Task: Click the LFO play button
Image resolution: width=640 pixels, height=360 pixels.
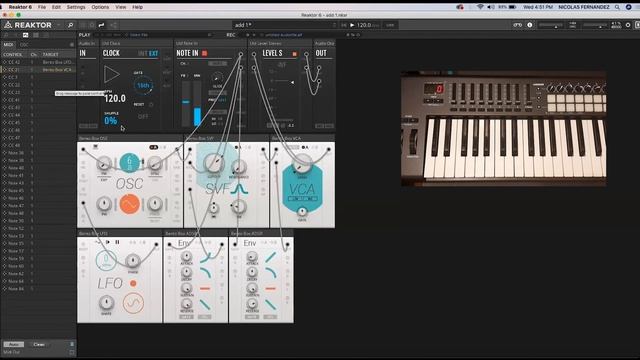Action: click(108, 242)
